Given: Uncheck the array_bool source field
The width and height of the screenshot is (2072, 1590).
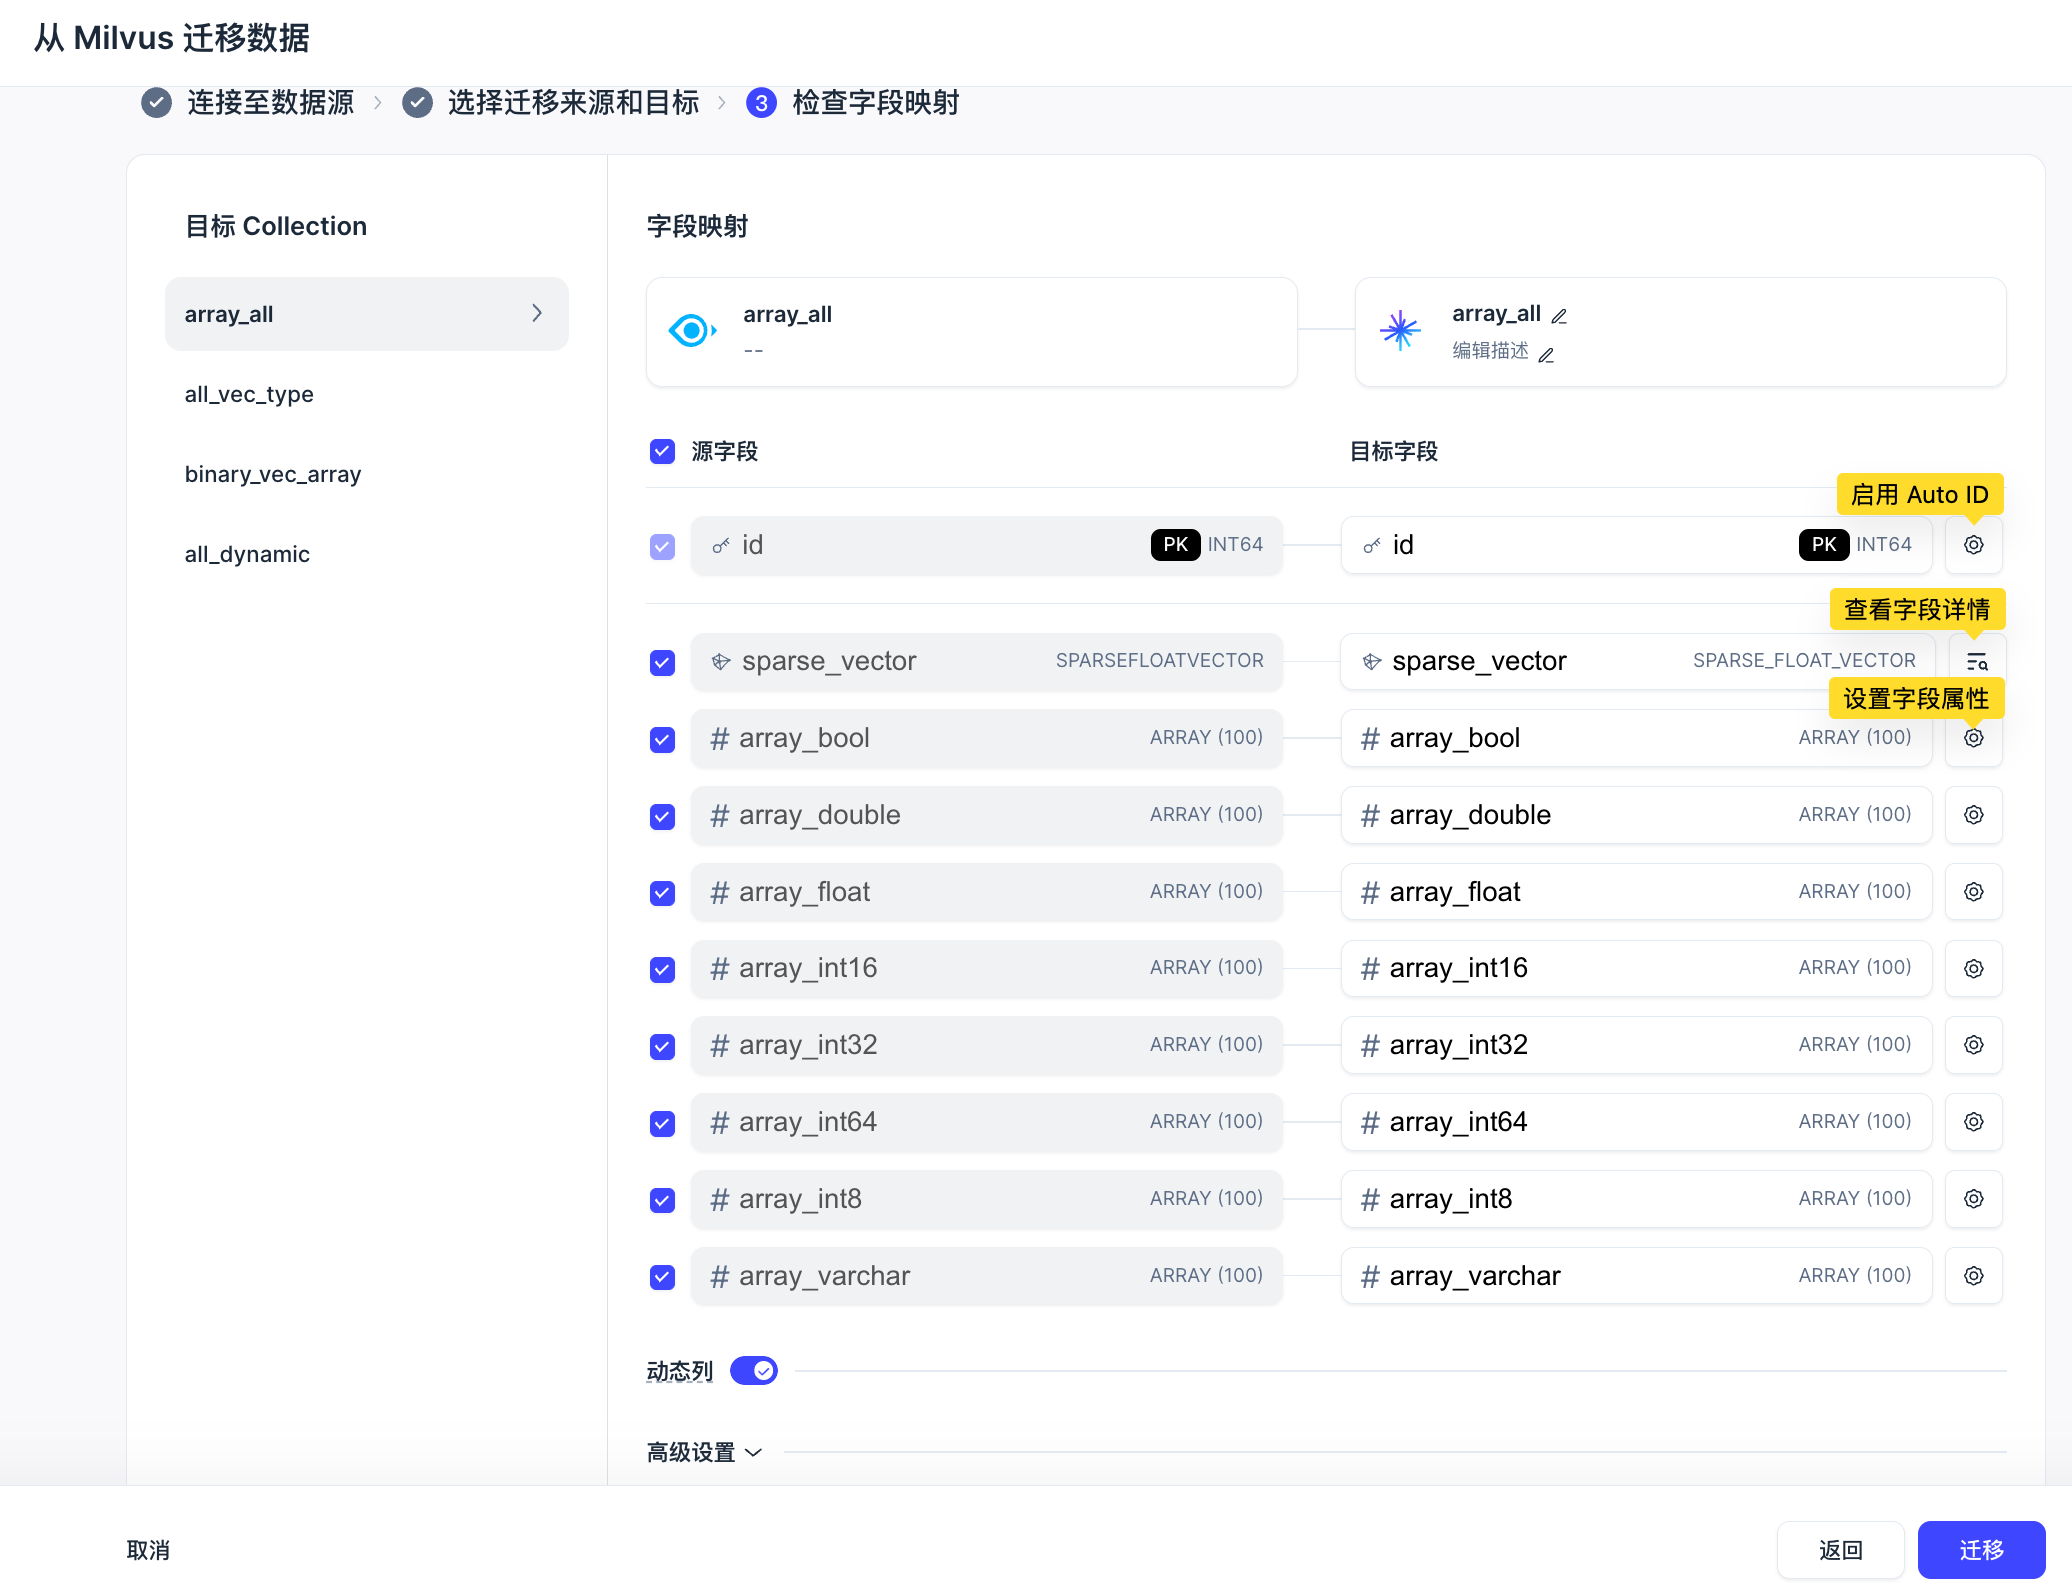Looking at the screenshot, I should coord(662,740).
